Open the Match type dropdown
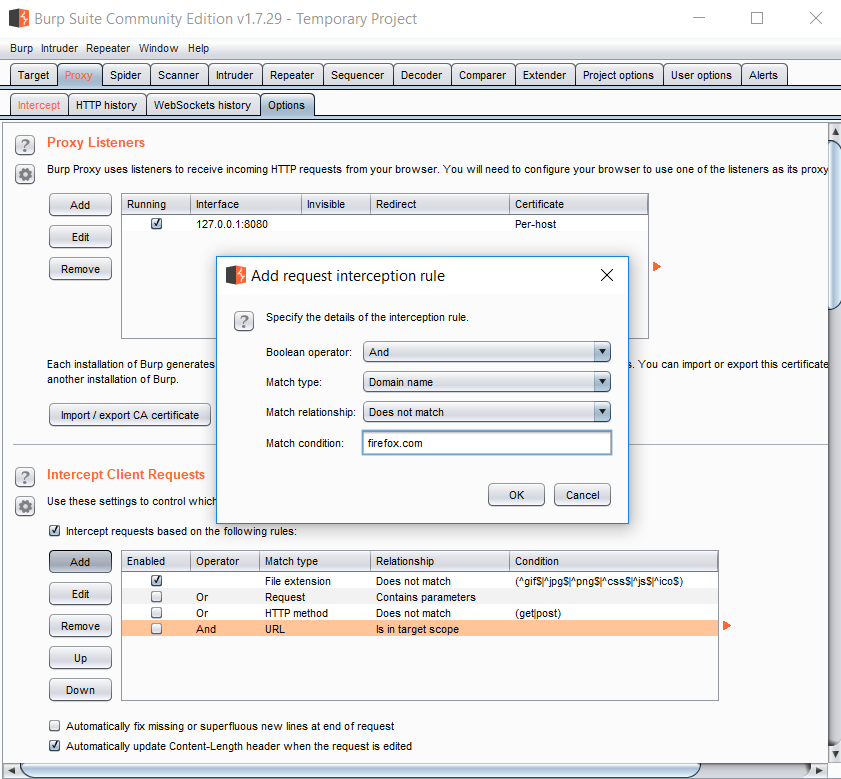 point(601,382)
